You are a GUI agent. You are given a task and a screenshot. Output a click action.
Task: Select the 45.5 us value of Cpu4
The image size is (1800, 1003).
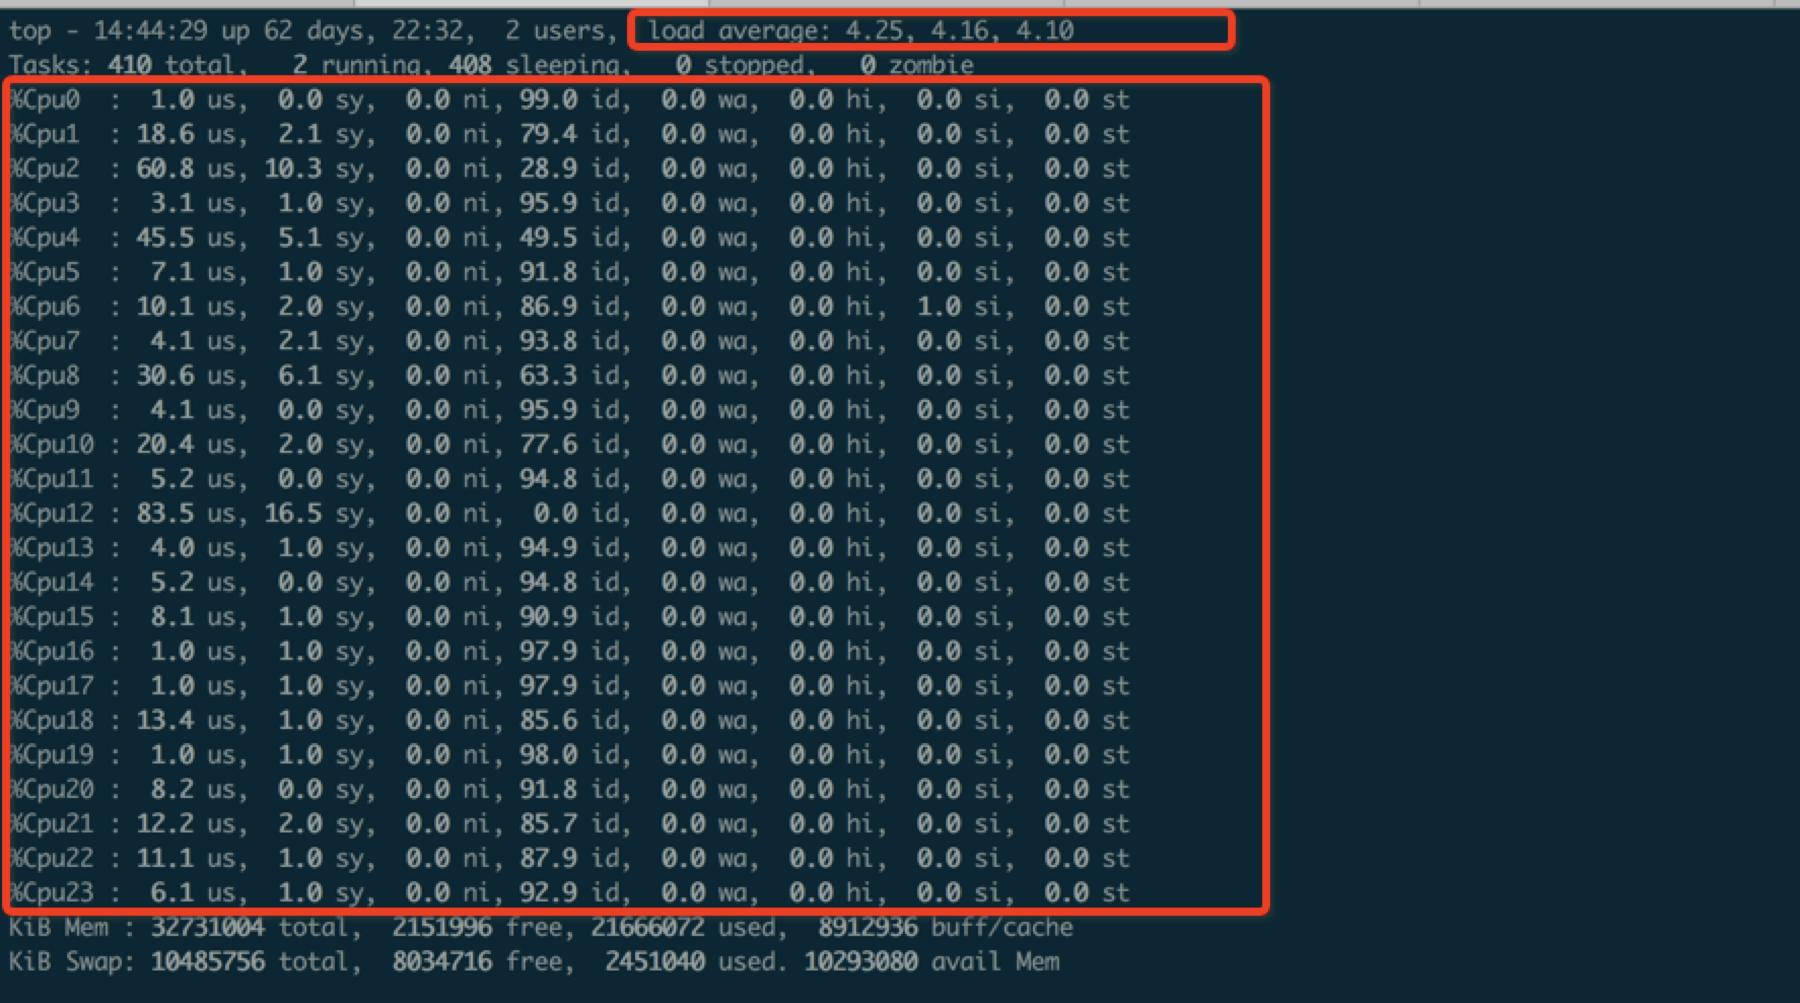(x=165, y=238)
